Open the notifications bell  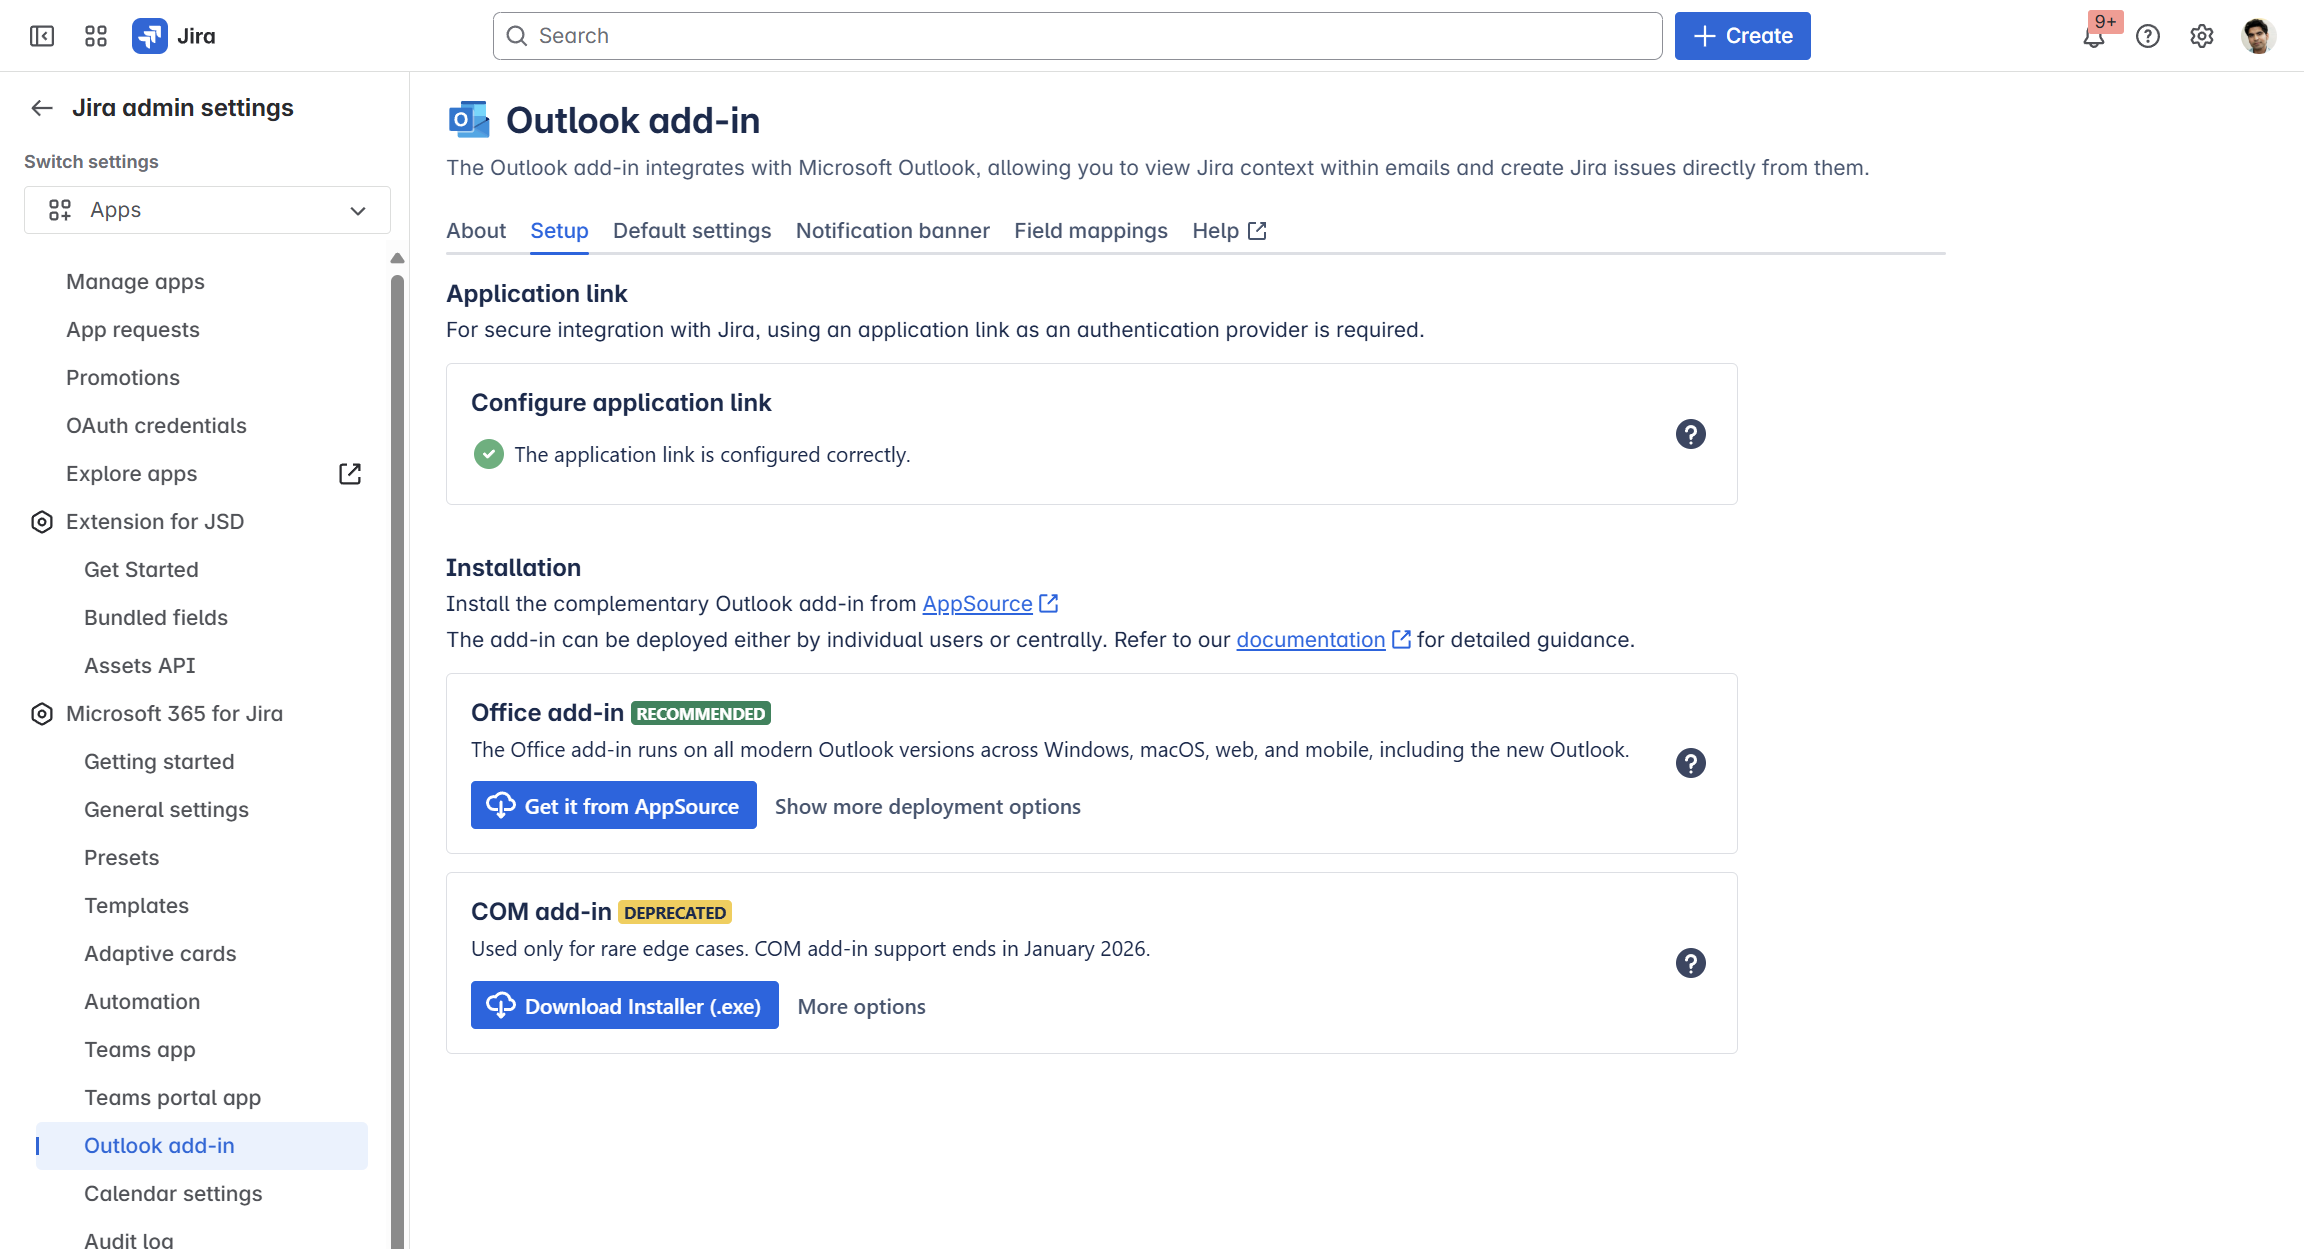pos(2093,37)
